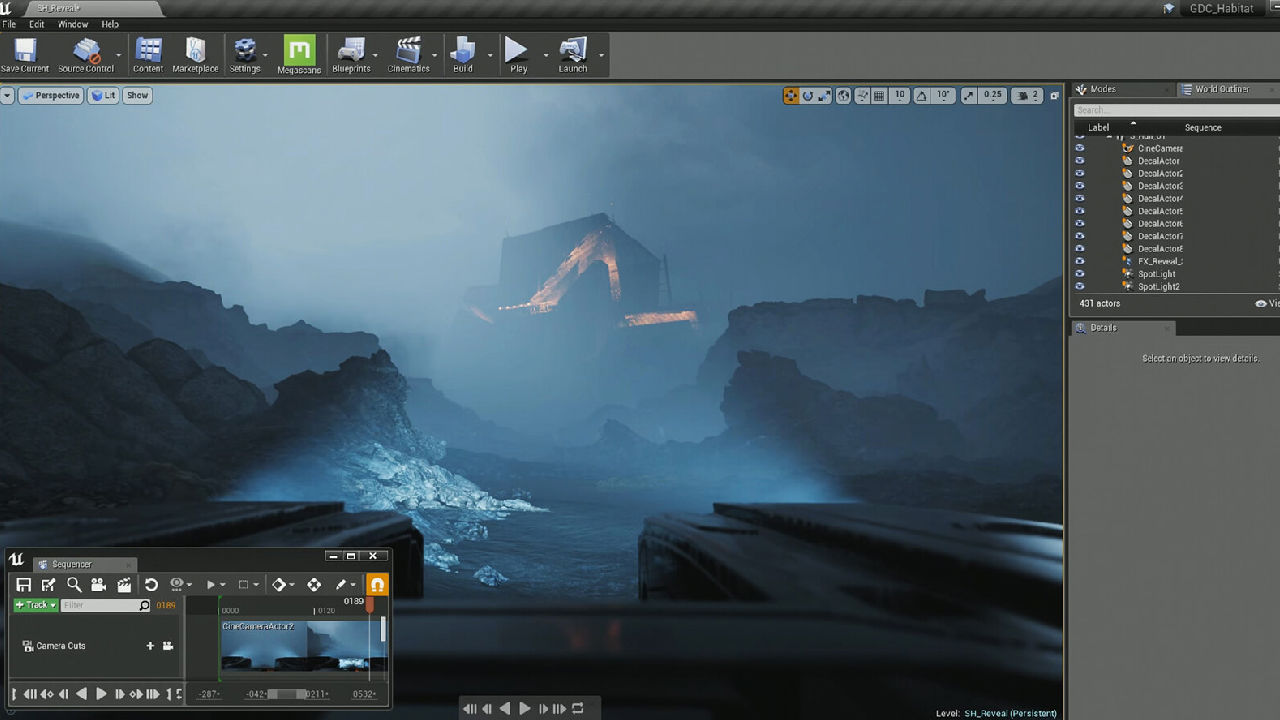Click the surface snapping viewport icon

(x=861, y=96)
